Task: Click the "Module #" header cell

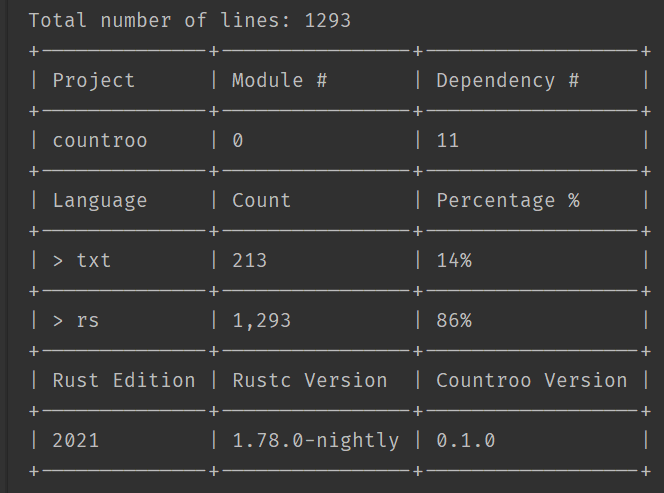Action: (279, 80)
